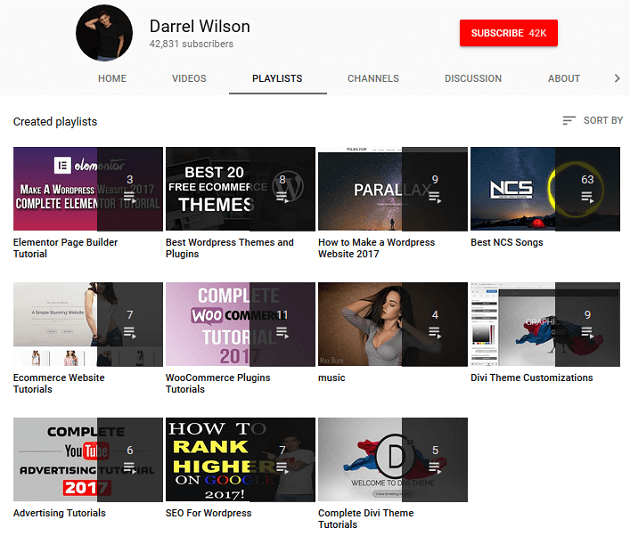Open Best Wordpress Themes and Plugins title
This screenshot has width=630, height=536.
[230, 248]
